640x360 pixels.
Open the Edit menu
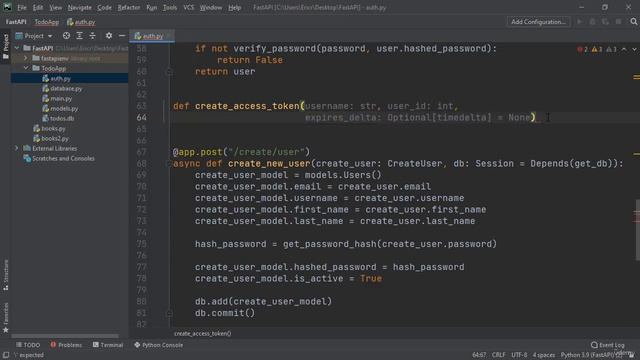(x=38, y=7)
